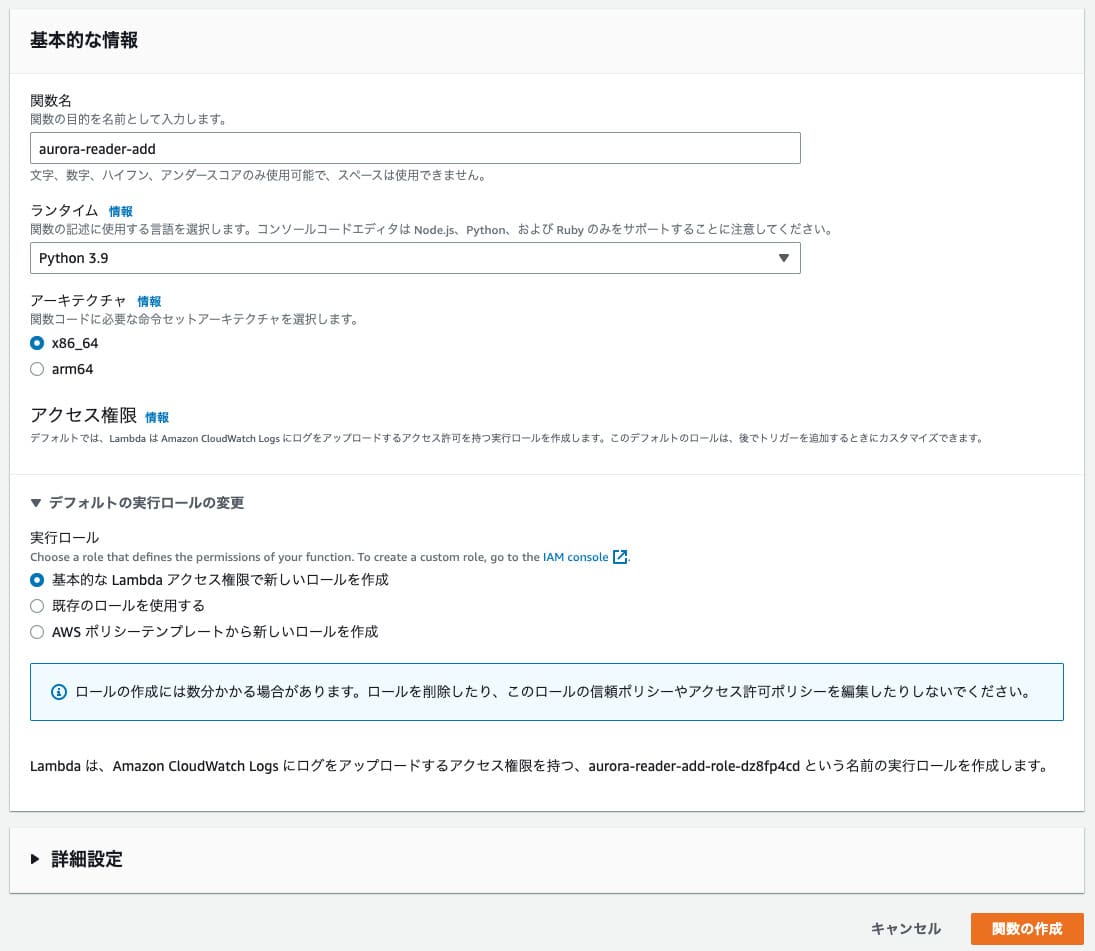Open the 情報 link next to アクセス権限

coord(157,417)
